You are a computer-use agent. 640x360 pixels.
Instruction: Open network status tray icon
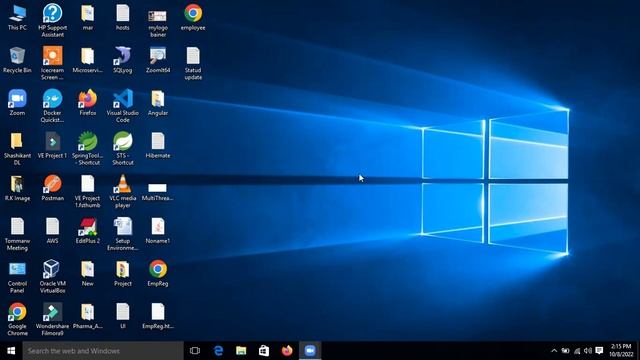[x=577, y=351]
